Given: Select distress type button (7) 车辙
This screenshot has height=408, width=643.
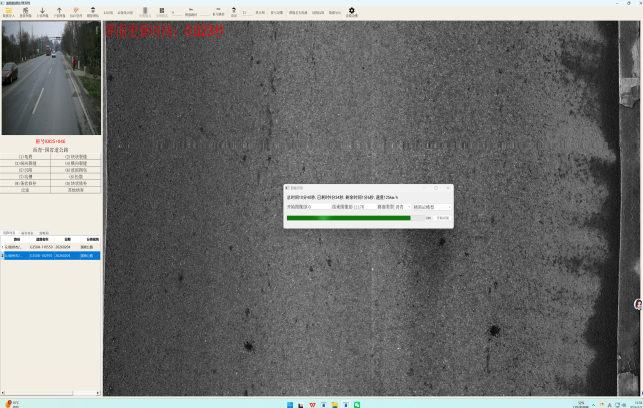Looking at the screenshot, I should (x=25, y=177).
